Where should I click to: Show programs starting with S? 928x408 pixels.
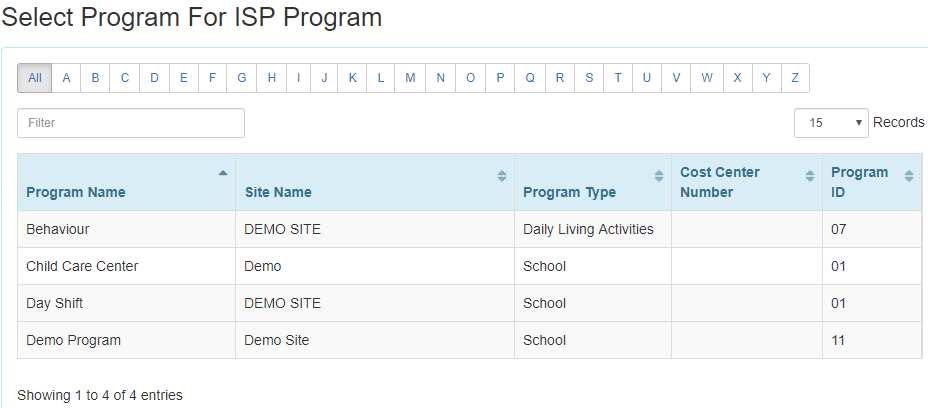(589, 78)
